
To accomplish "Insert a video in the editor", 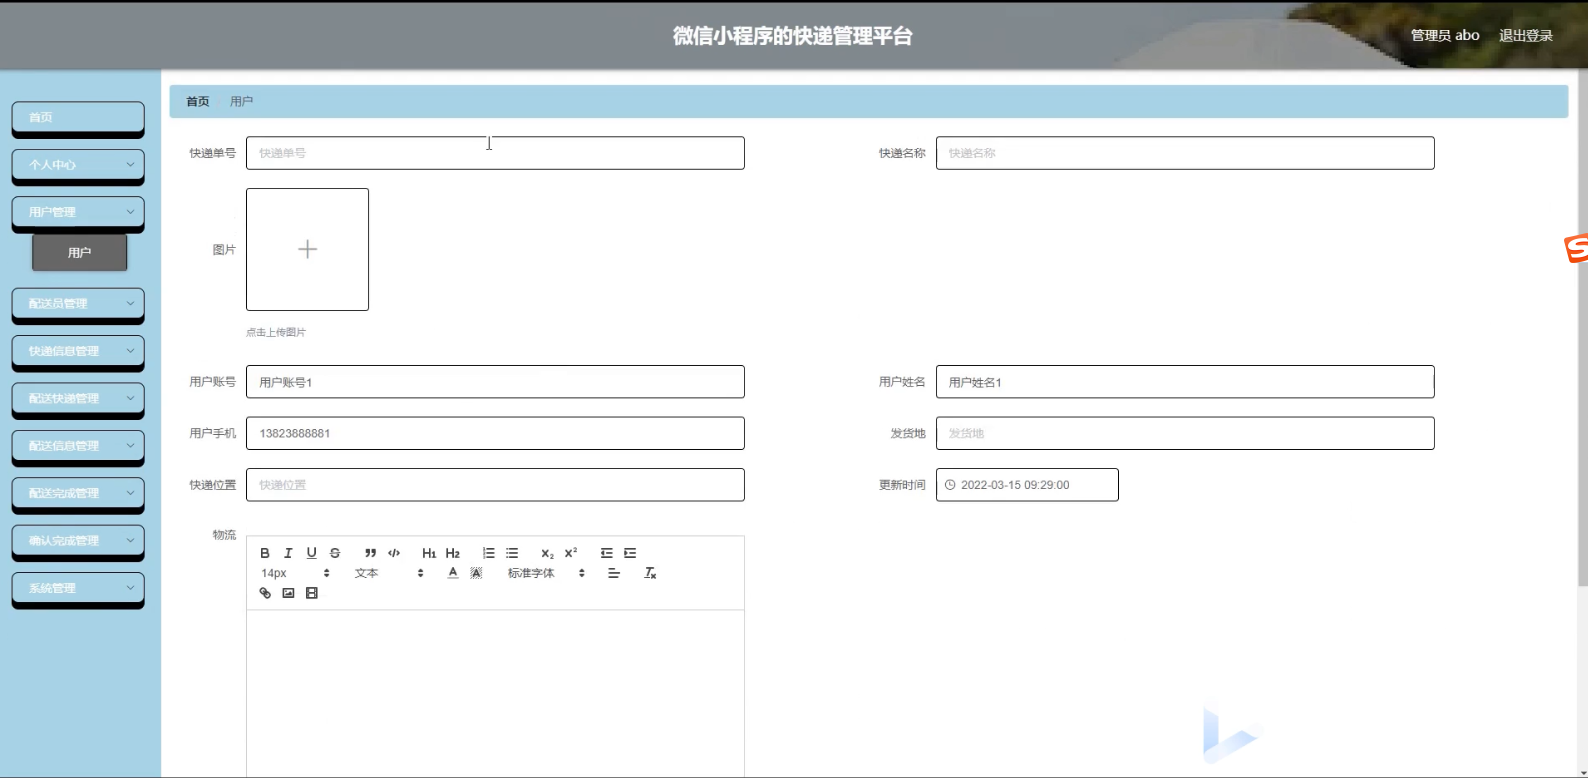I will pyautogui.click(x=312, y=593).
